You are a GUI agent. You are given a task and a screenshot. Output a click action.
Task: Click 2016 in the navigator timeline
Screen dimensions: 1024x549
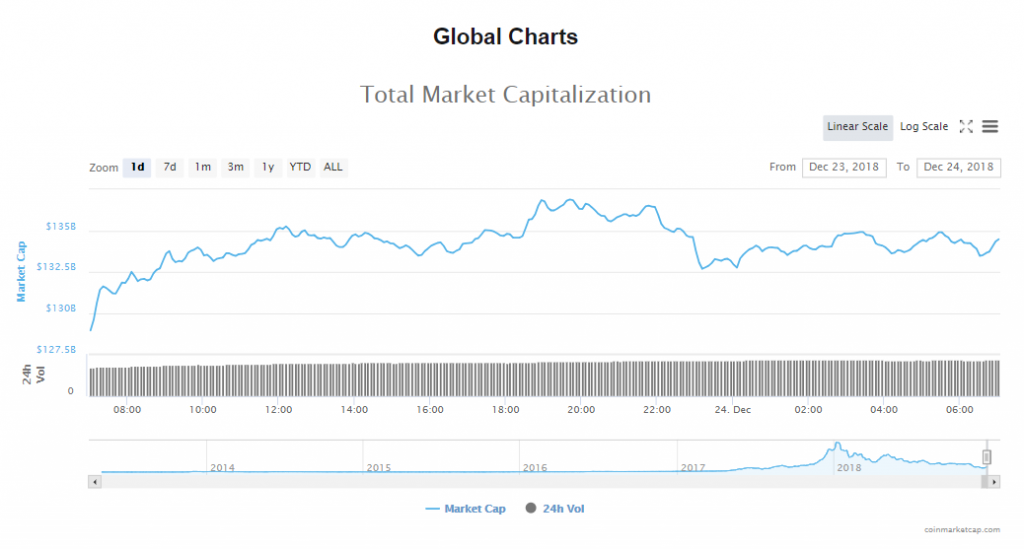point(535,467)
